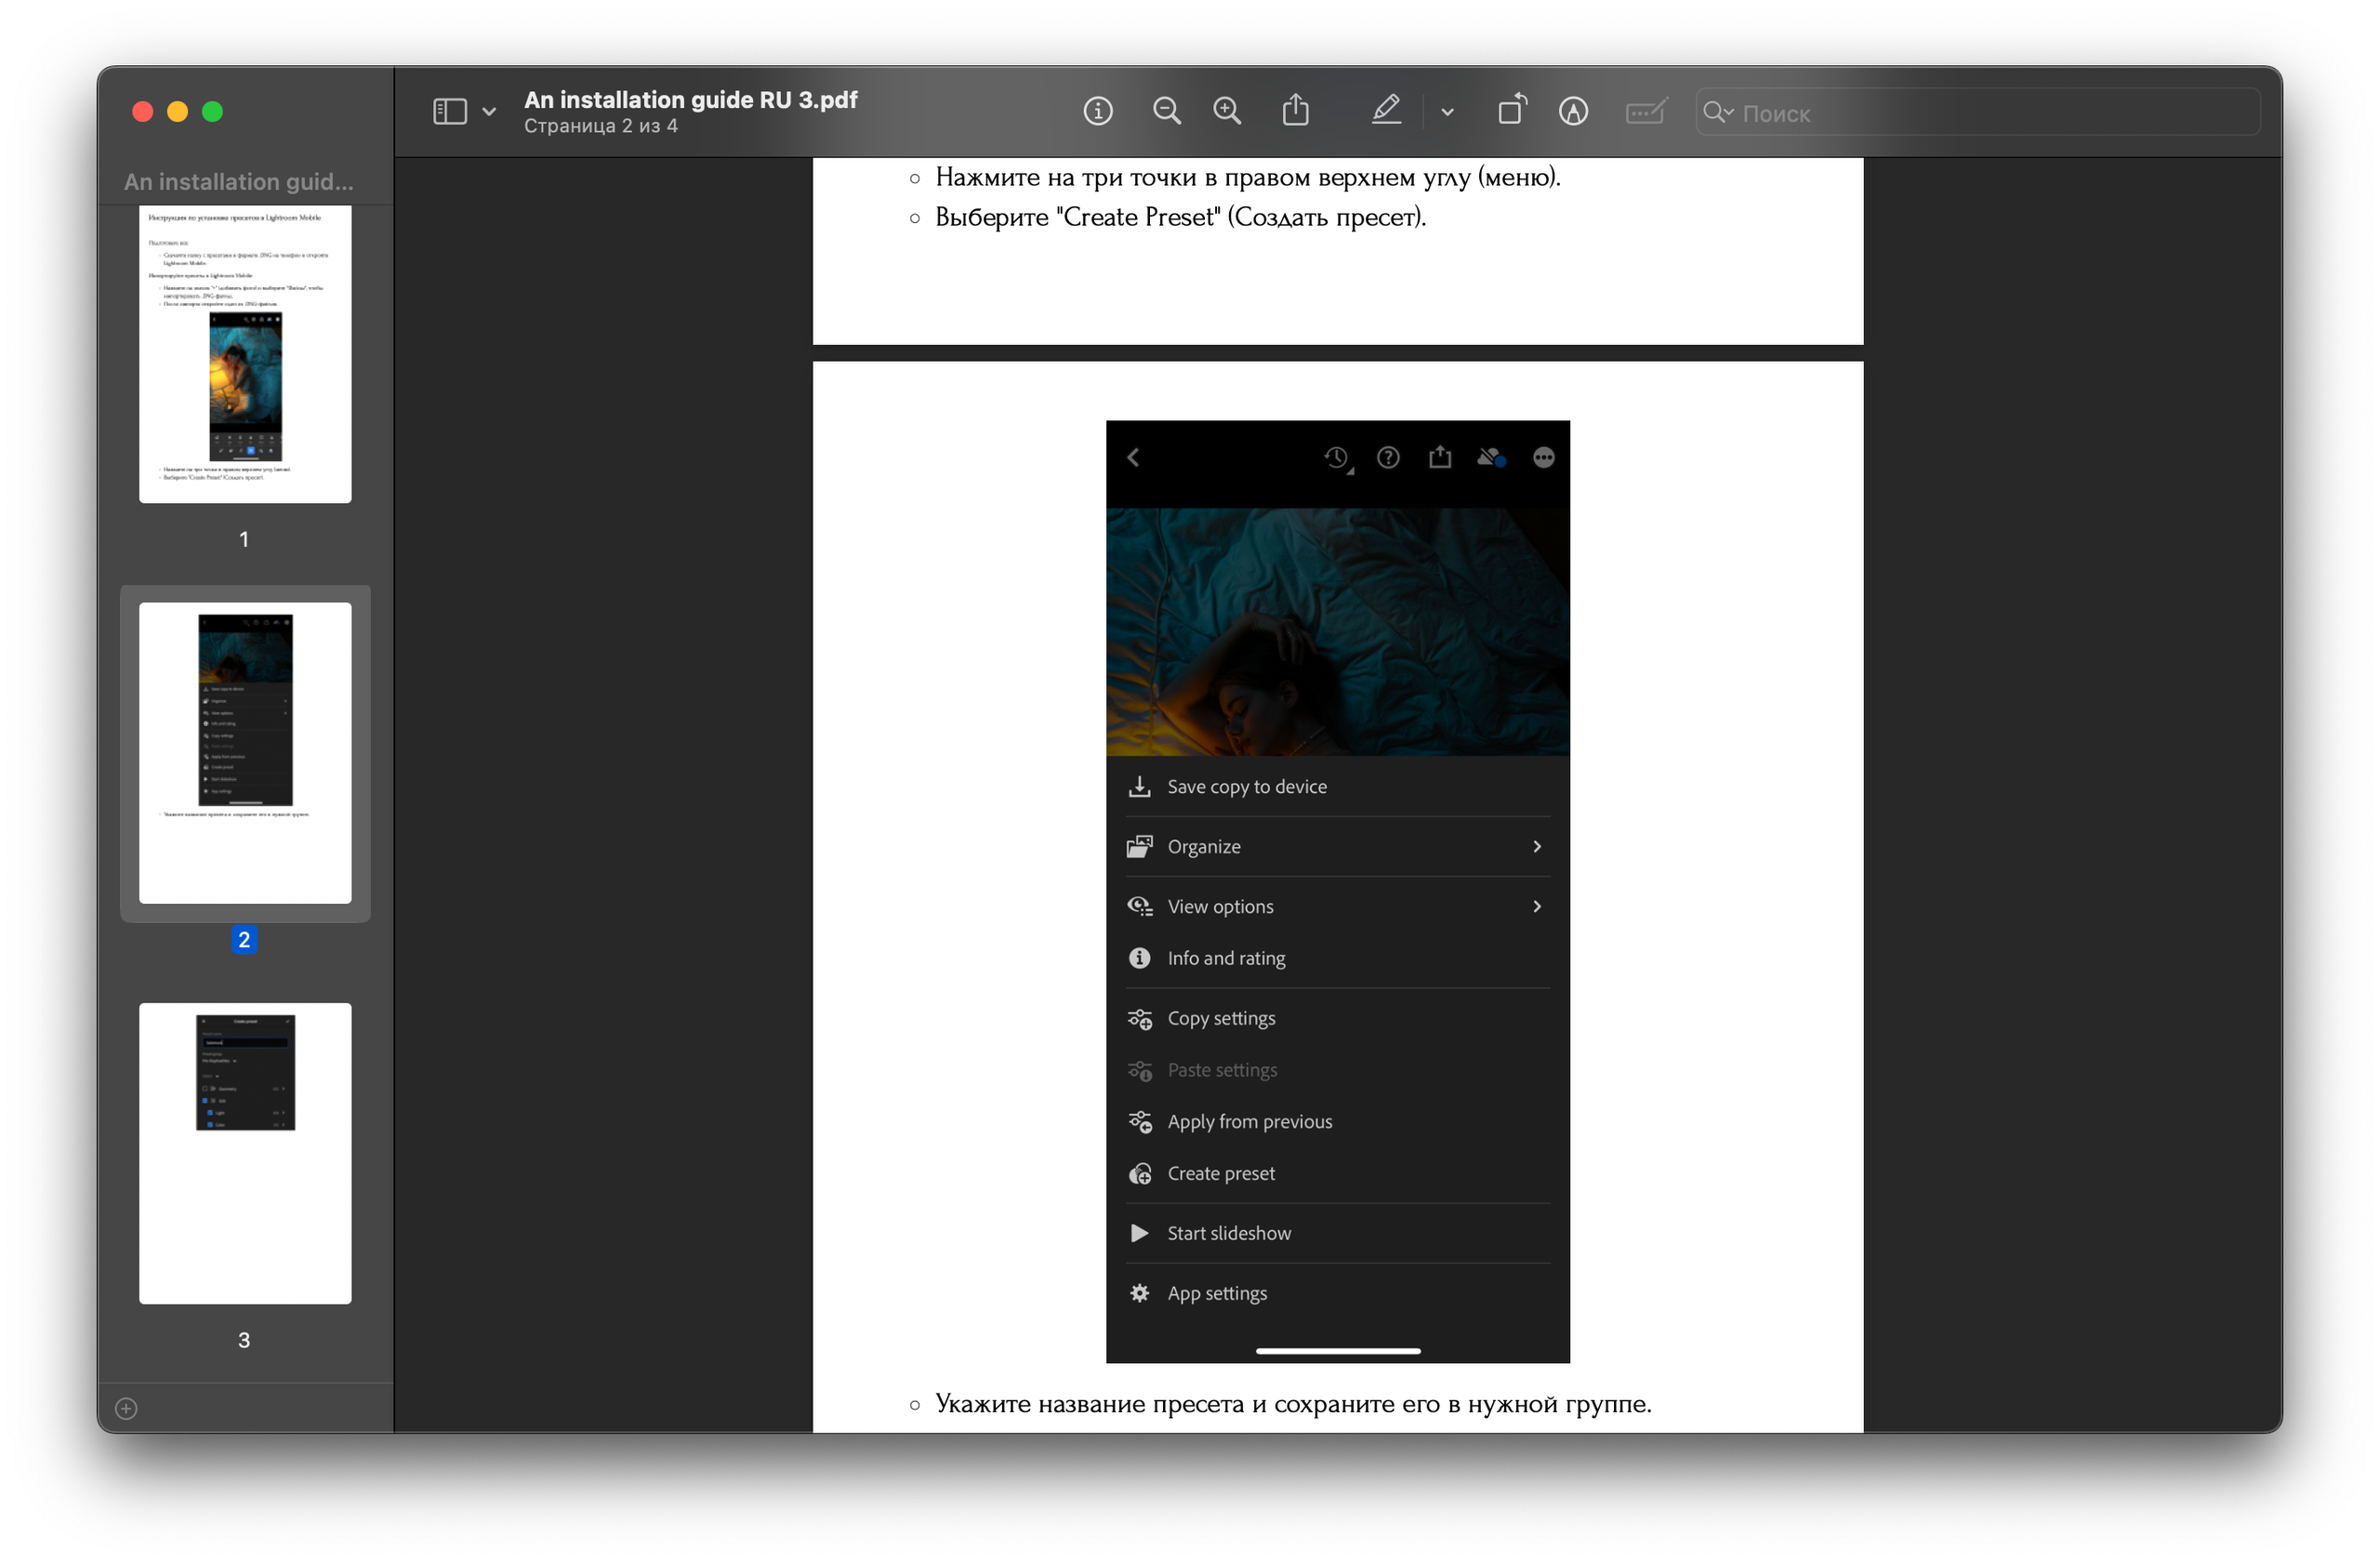The height and width of the screenshot is (1562, 2380).
Task: Zoom out of the PDF page
Action: pos(1166,111)
